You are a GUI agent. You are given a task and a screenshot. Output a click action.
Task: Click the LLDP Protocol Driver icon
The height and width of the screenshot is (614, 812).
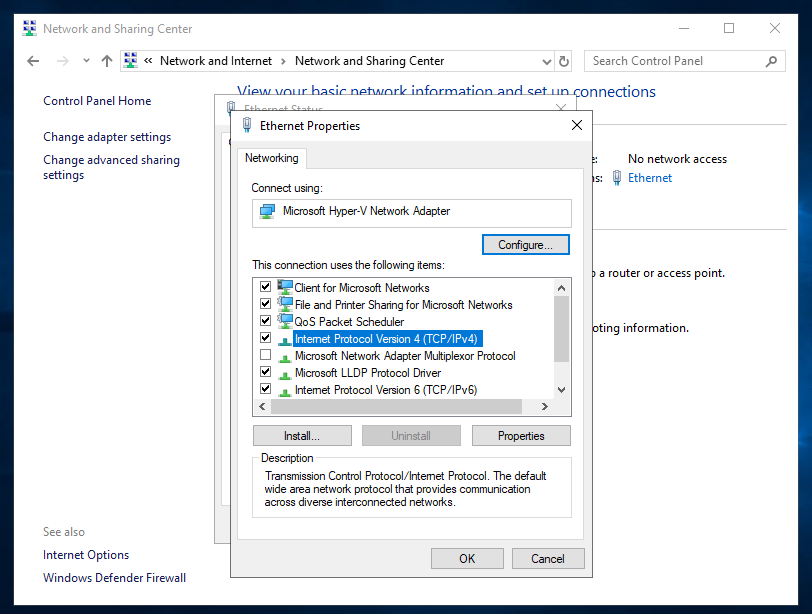click(284, 374)
